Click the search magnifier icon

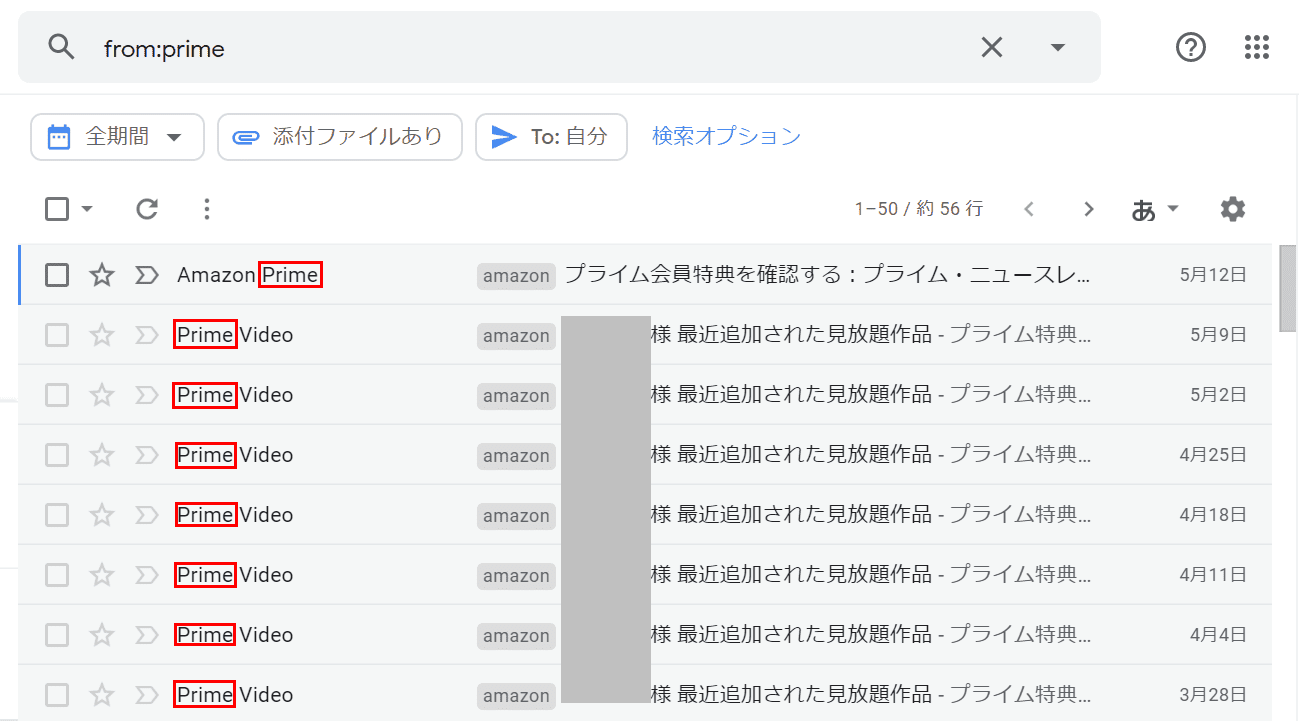coord(62,47)
